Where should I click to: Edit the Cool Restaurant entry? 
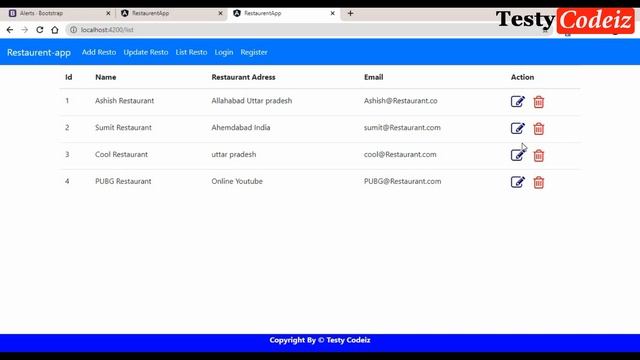(x=518, y=155)
